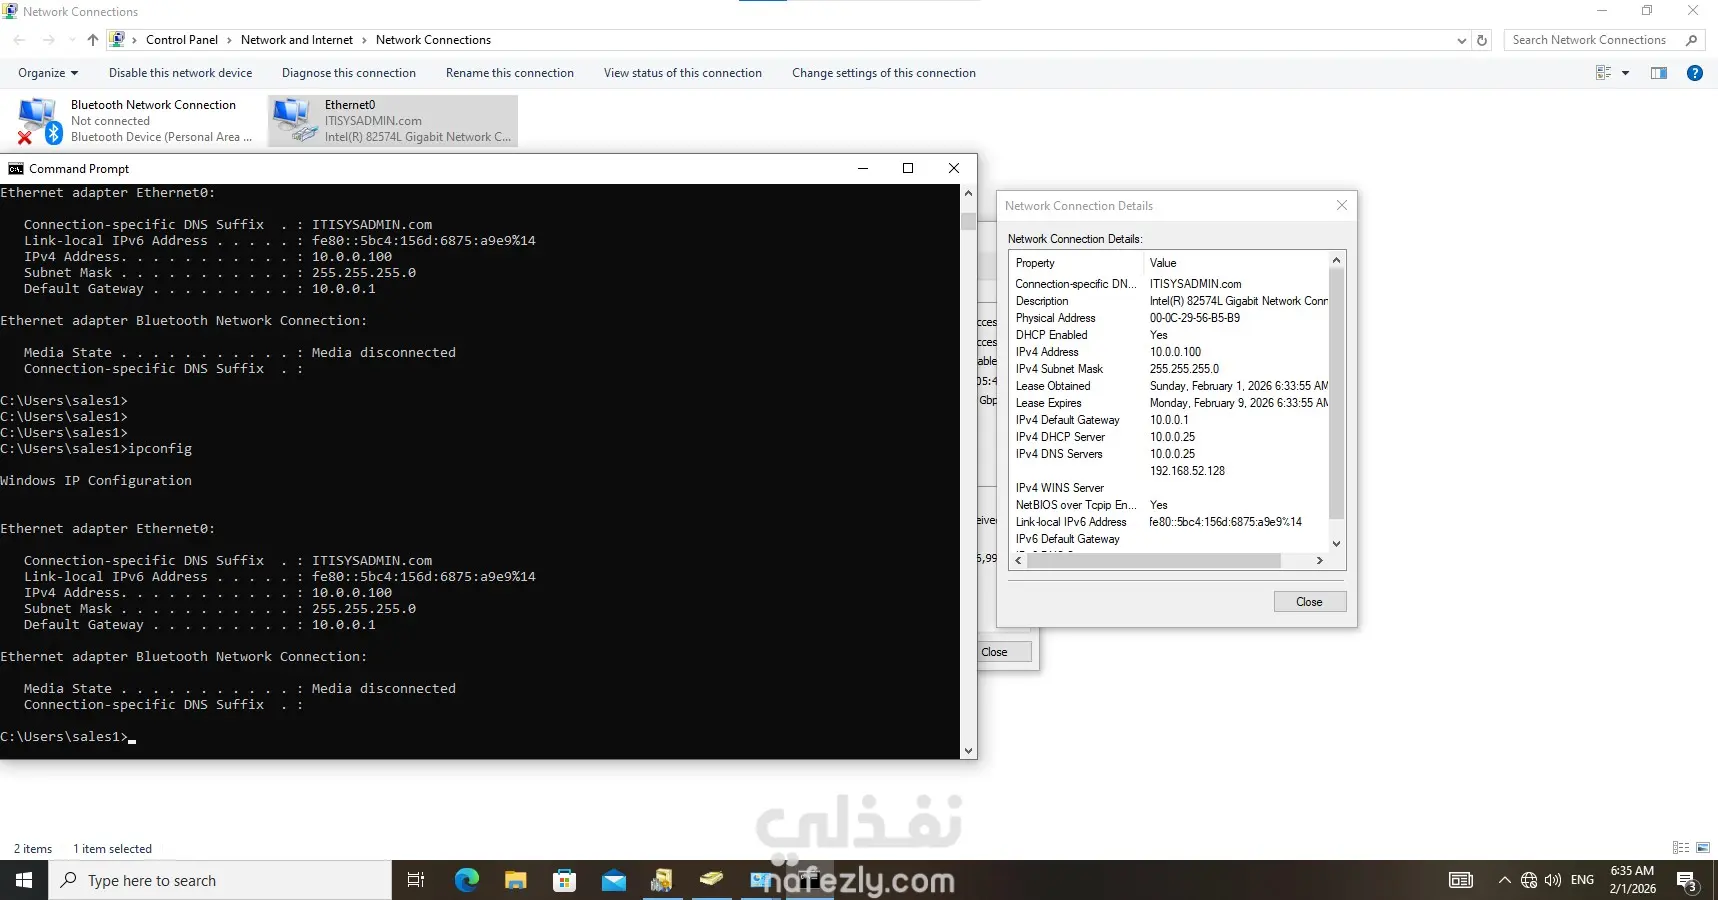Click the touch keyboard tray icon
This screenshot has width=1718, height=900.
click(1461, 880)
